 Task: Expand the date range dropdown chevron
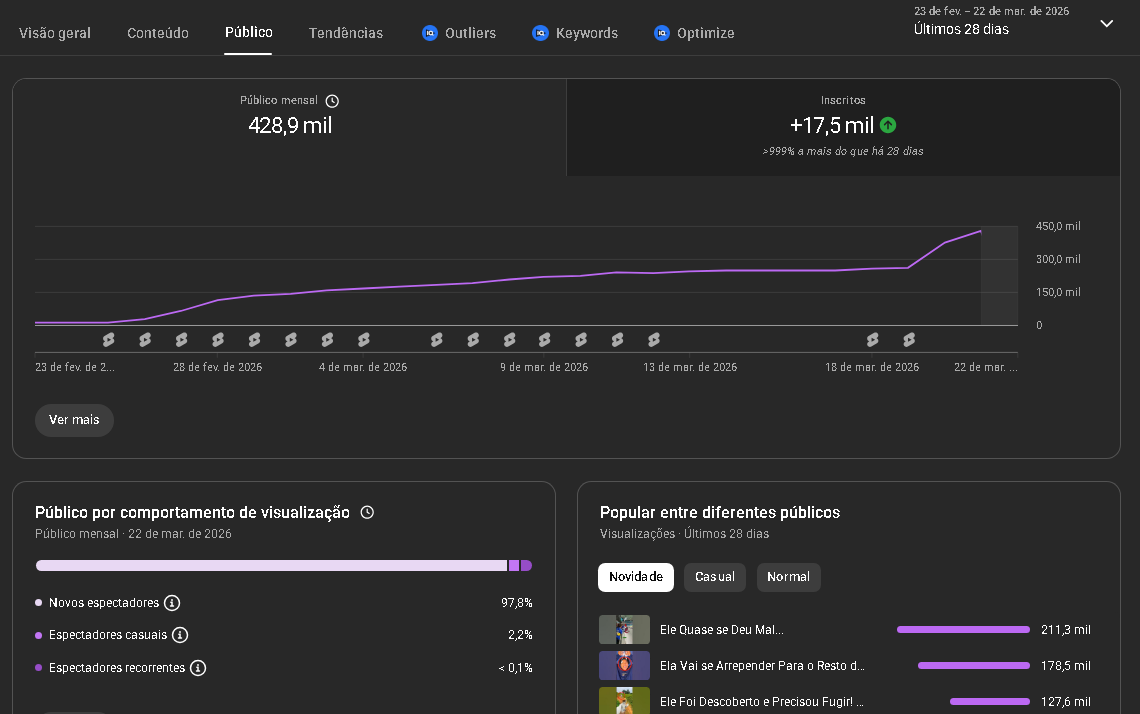click(1106, 23)
